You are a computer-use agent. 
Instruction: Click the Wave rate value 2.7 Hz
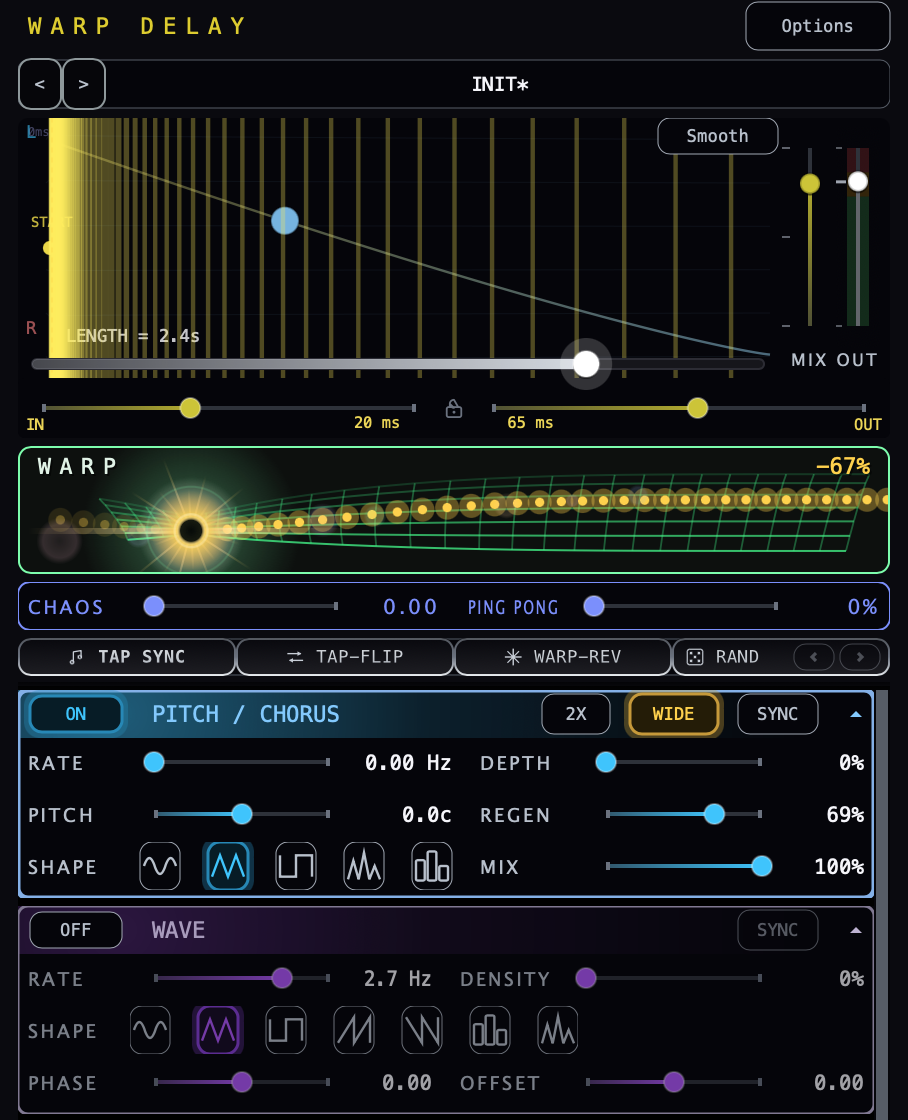397,979
